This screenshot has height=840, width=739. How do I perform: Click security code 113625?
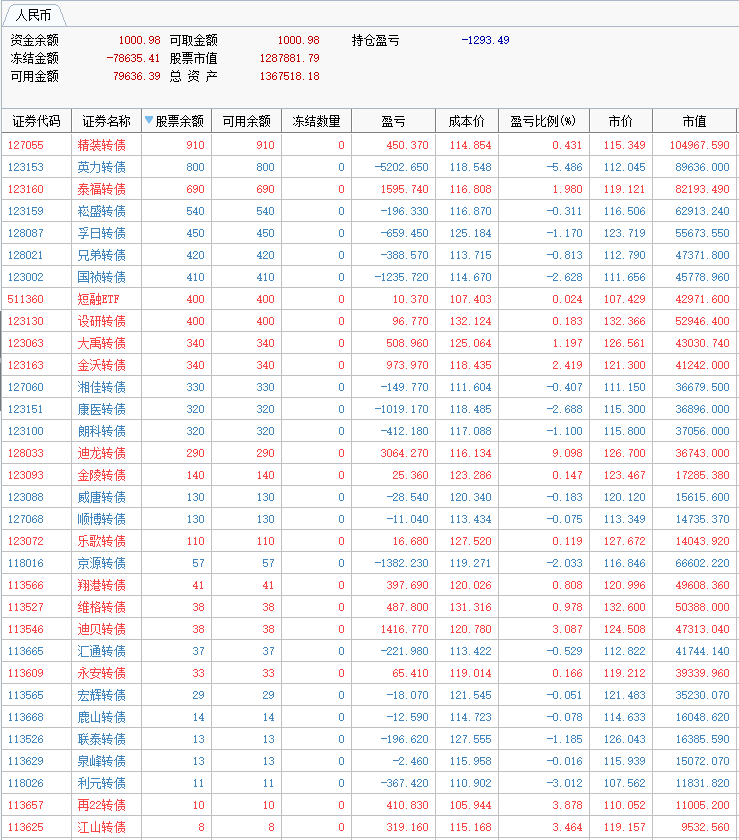(26, 827)
